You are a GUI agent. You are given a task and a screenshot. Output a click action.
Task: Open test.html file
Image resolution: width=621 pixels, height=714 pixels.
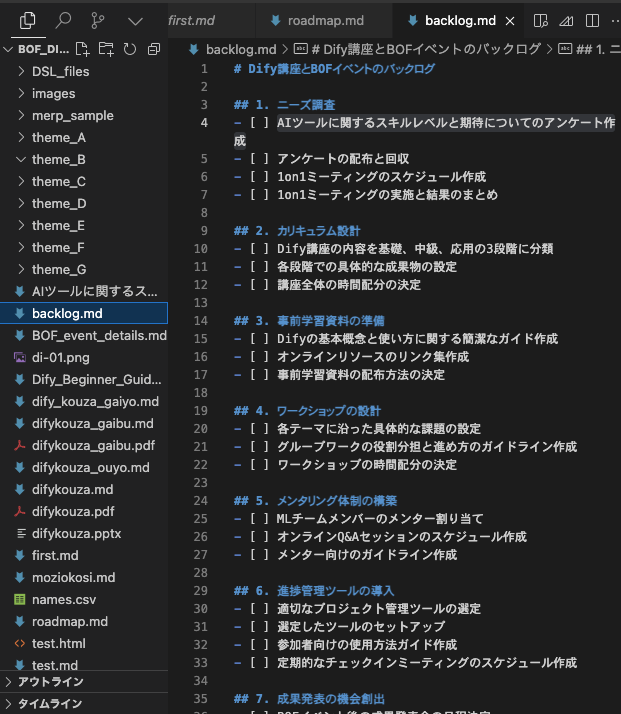pyautogui.click(x=84, y=643)
